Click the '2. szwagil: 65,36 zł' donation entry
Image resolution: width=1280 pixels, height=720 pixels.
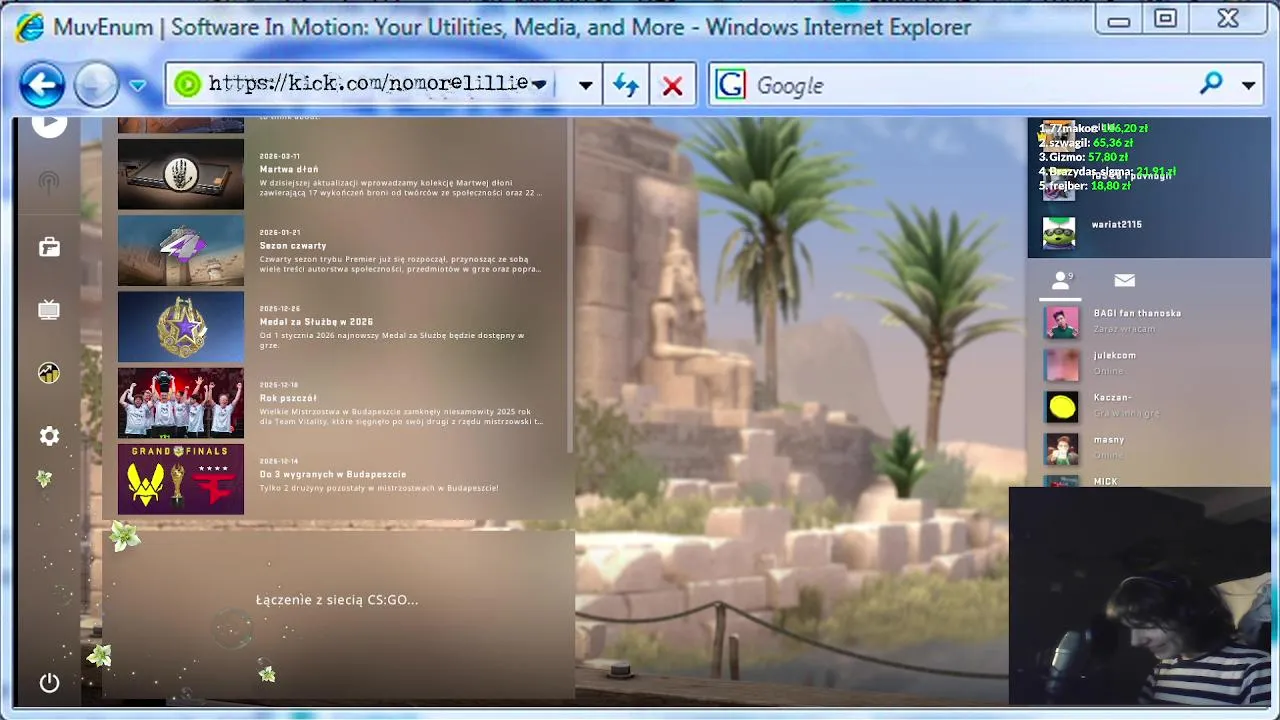point(1086,143)
